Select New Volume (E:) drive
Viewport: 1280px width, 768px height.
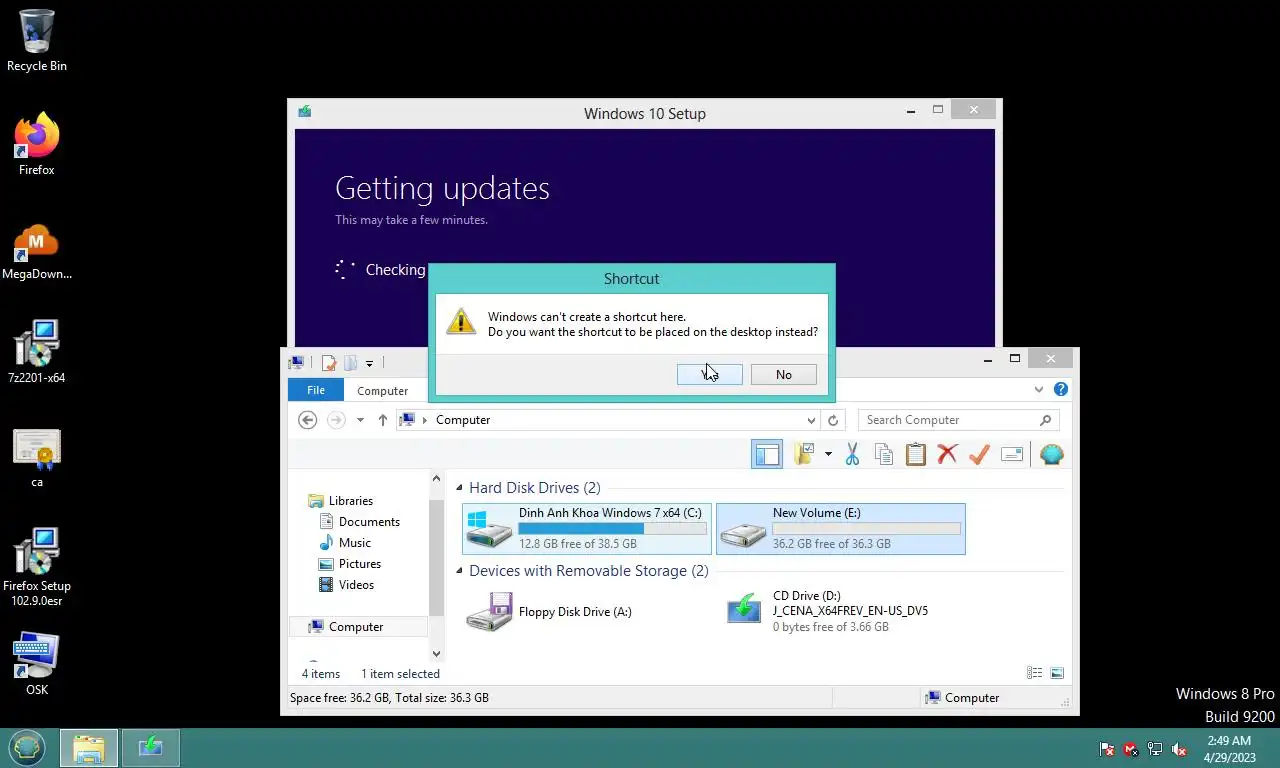(x=841, y=529)
